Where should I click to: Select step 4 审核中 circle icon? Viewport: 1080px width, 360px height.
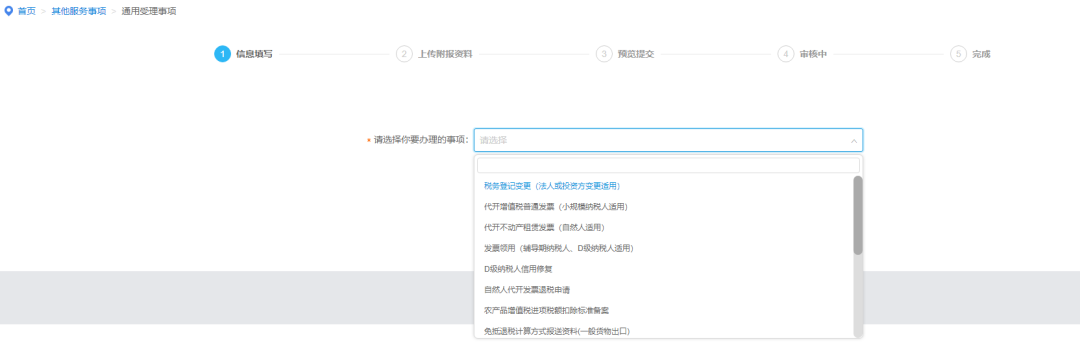tap(786, 54)
